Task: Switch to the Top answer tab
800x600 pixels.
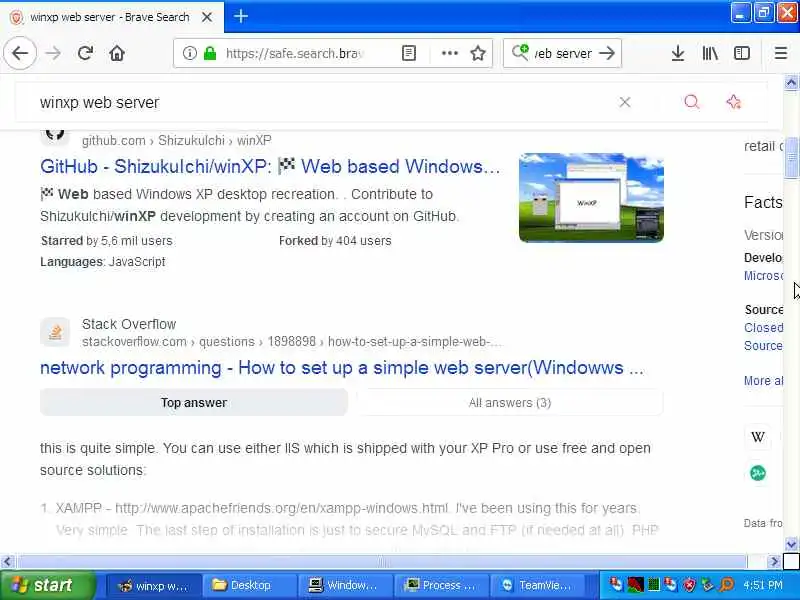Action: click(194, 403)
